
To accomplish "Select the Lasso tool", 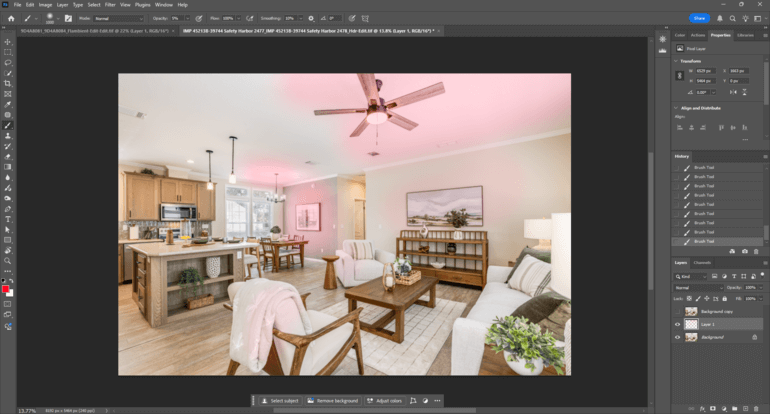I will (x=8, y=62).
